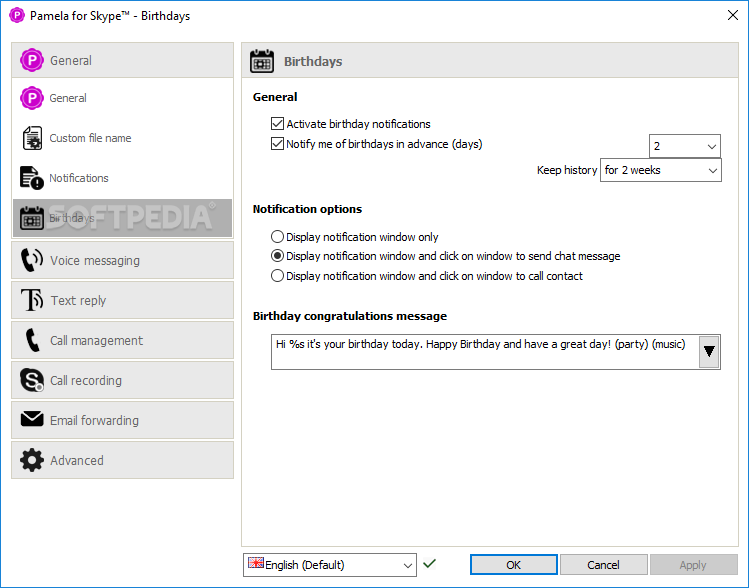Open Custom file name settings
Screen dimensions: 749x588
pos(122,138)
